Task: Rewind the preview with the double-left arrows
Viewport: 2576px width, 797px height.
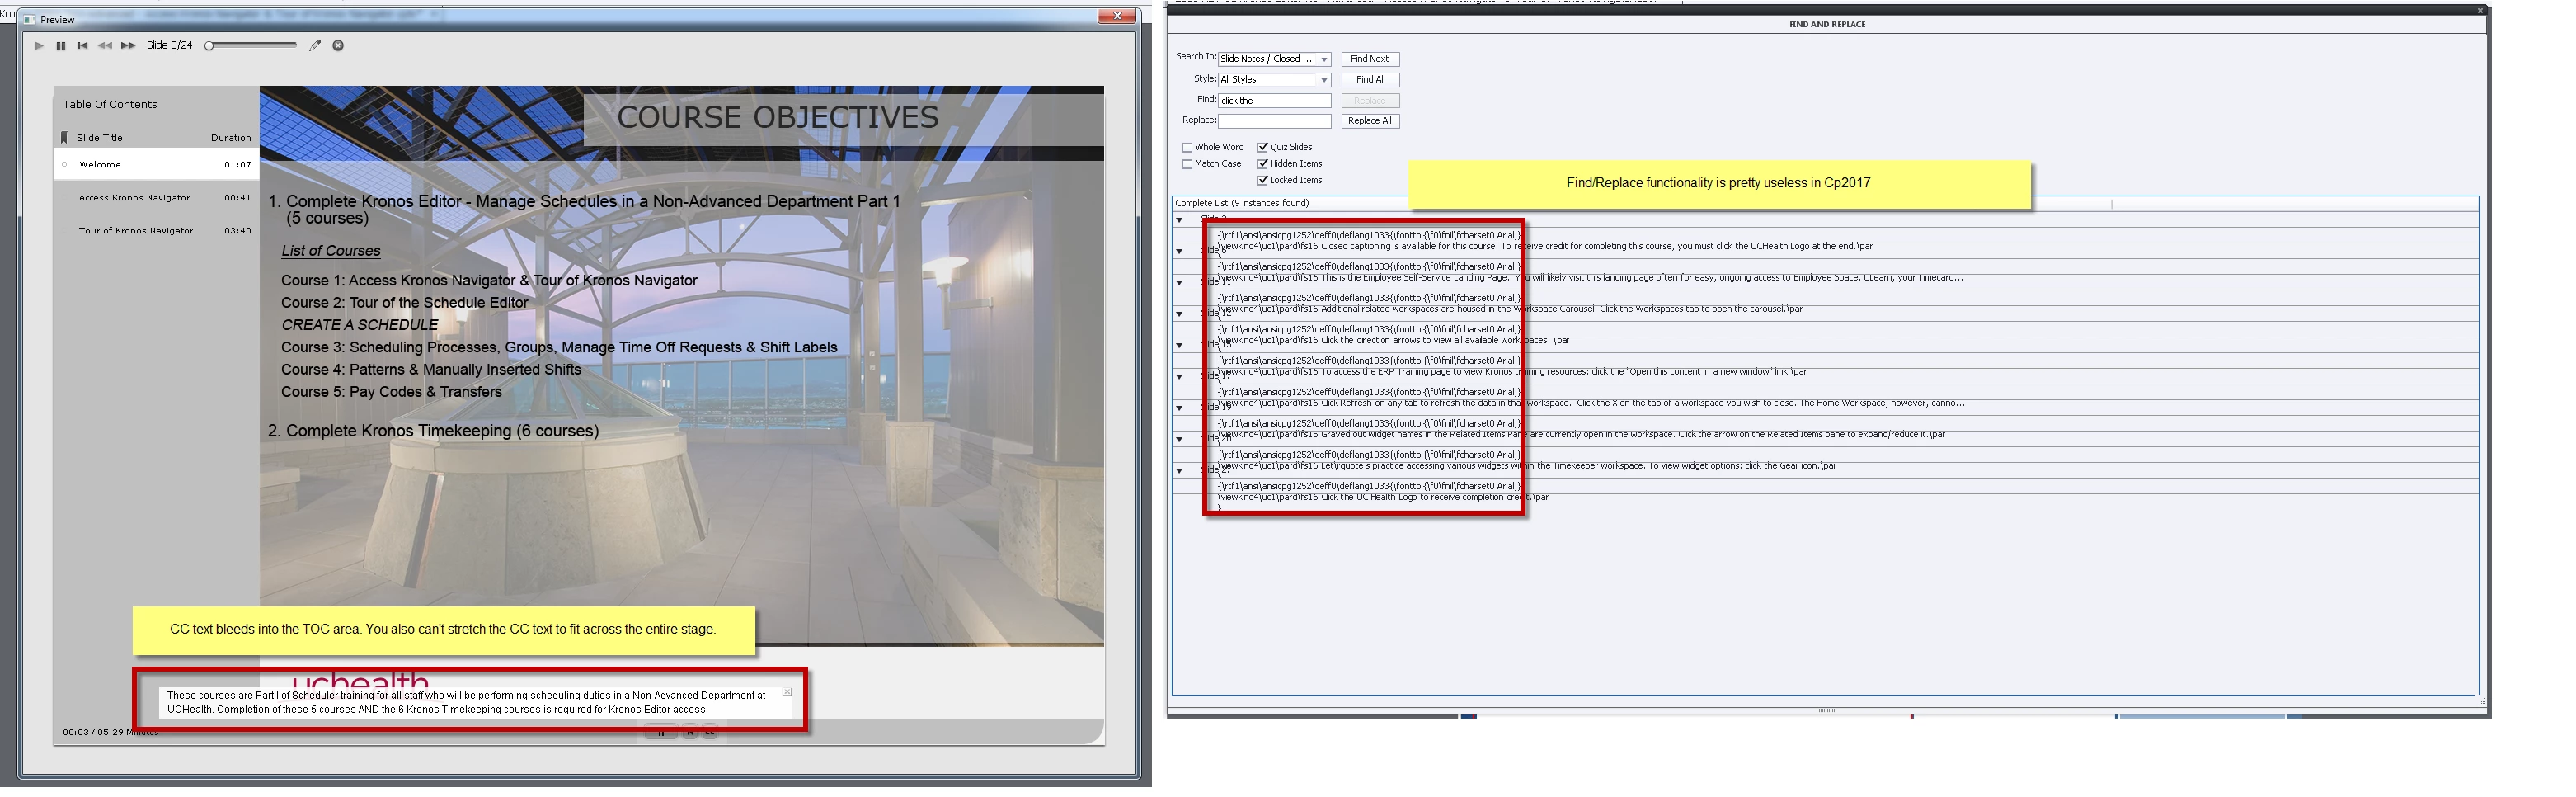Action: point(105,45)
